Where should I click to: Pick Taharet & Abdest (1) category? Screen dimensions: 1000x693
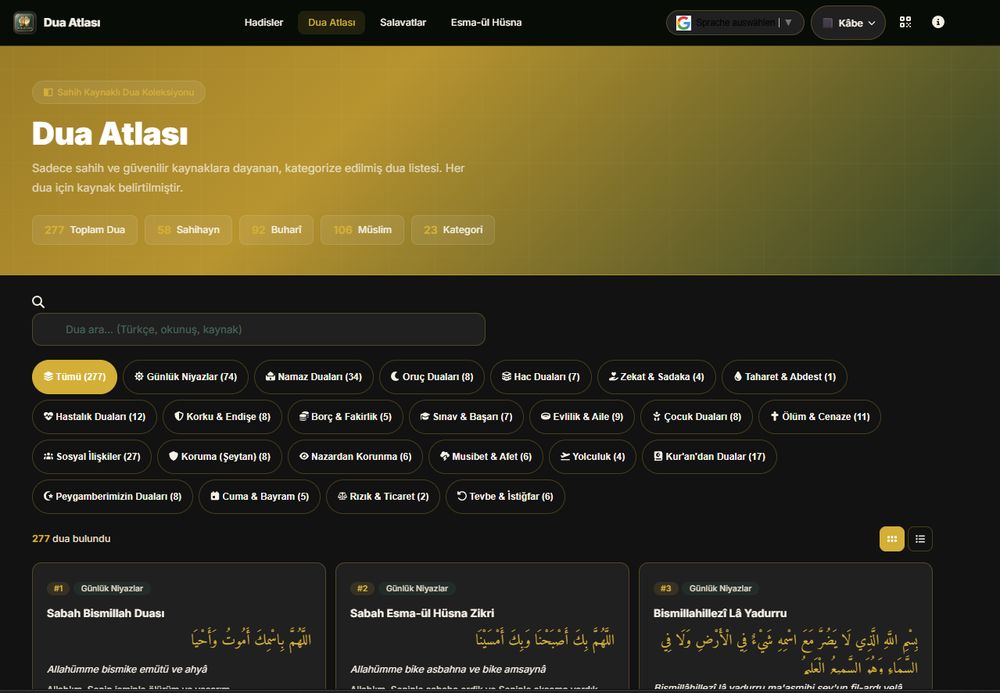[784, 377]
